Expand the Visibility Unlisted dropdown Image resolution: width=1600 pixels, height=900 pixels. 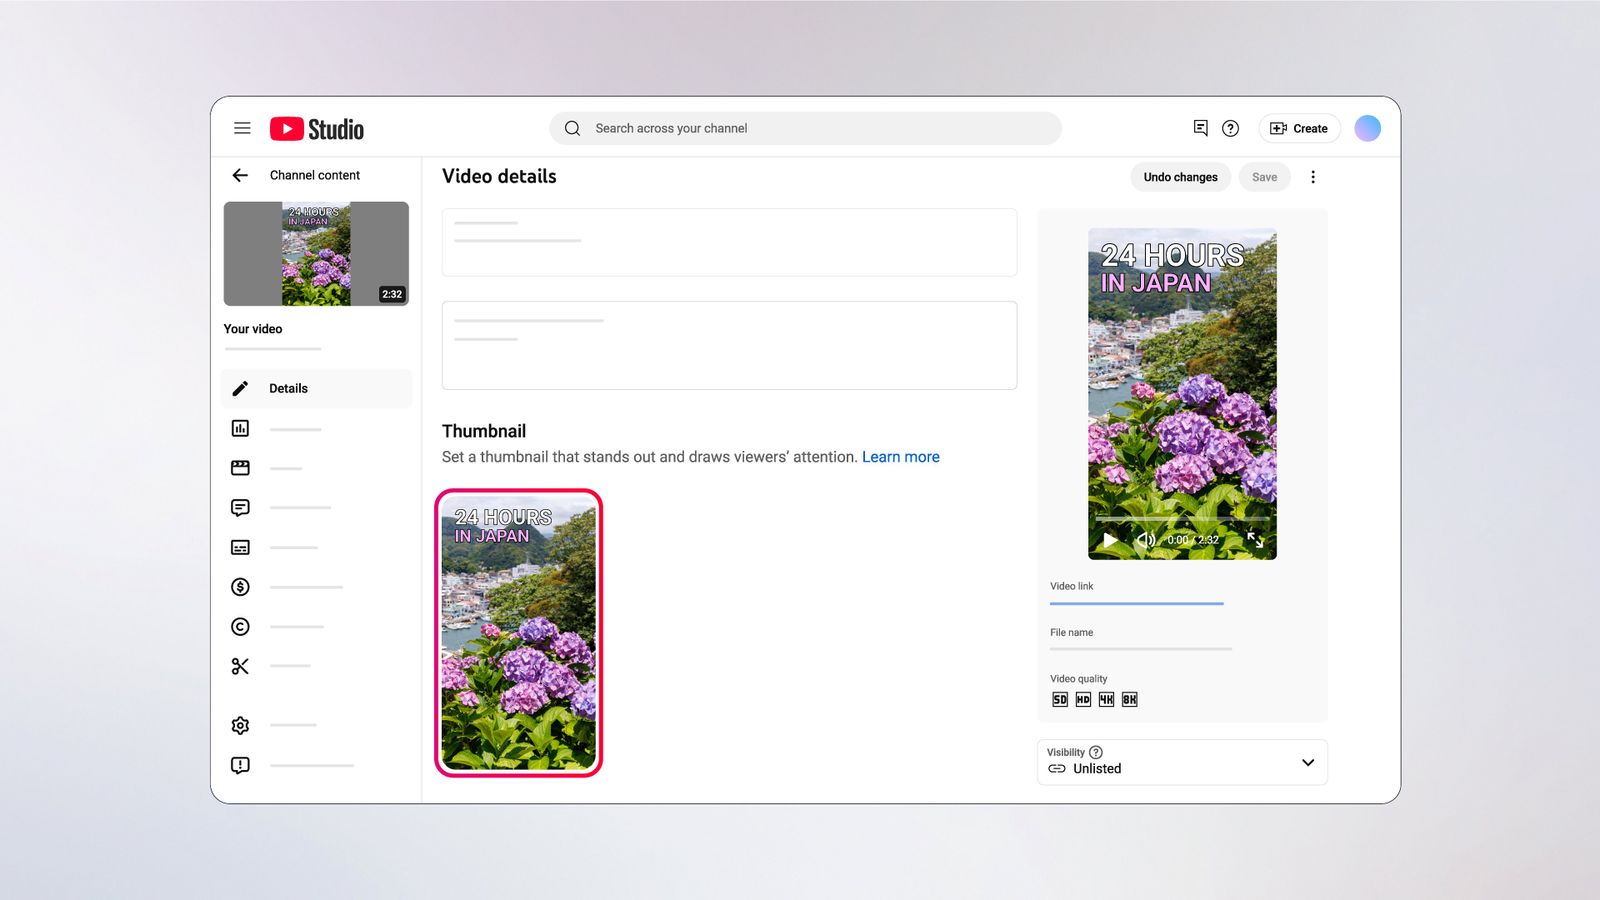[1182, 762]
